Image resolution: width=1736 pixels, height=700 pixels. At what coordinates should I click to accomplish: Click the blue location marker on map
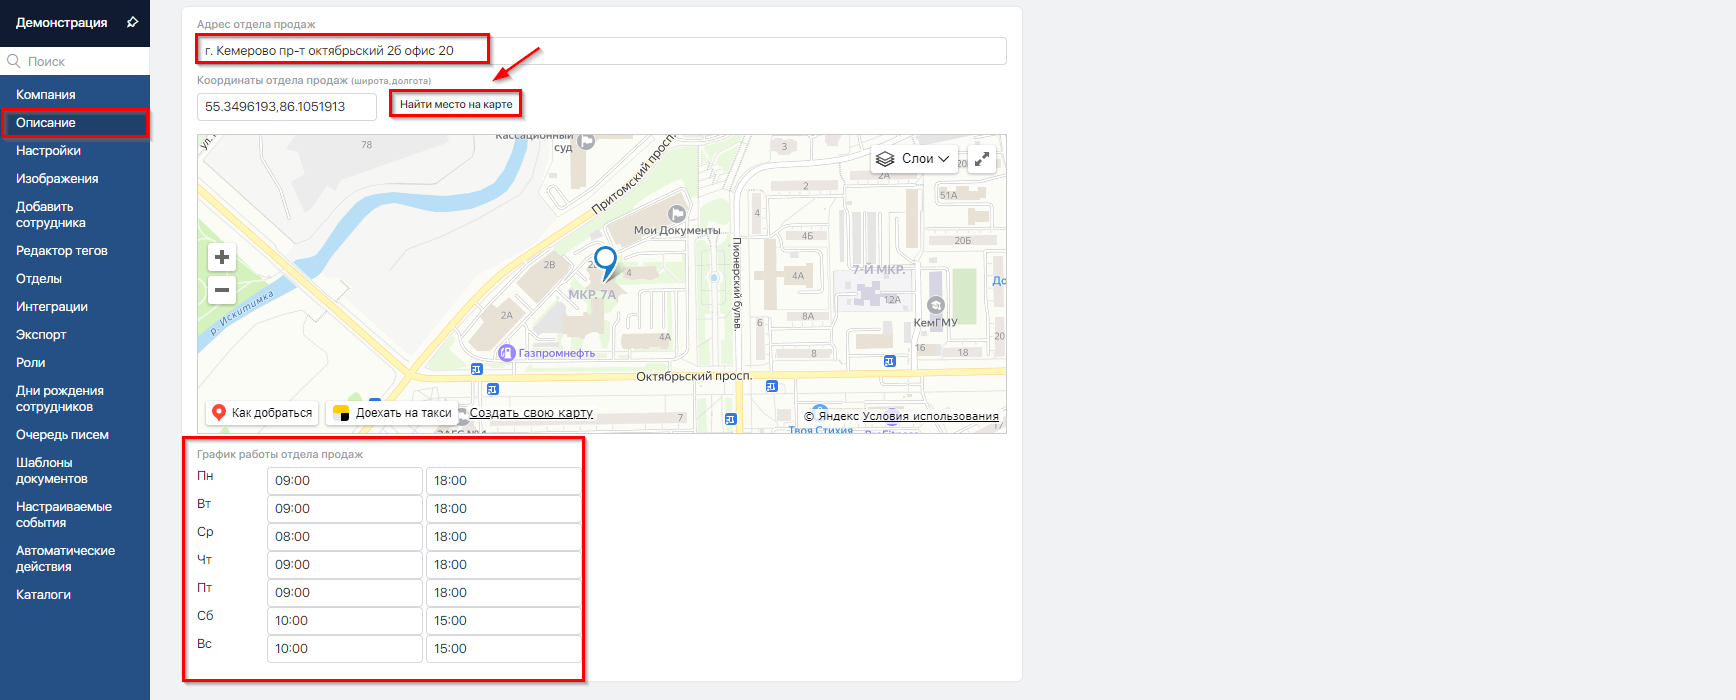[x=605, y=262]
